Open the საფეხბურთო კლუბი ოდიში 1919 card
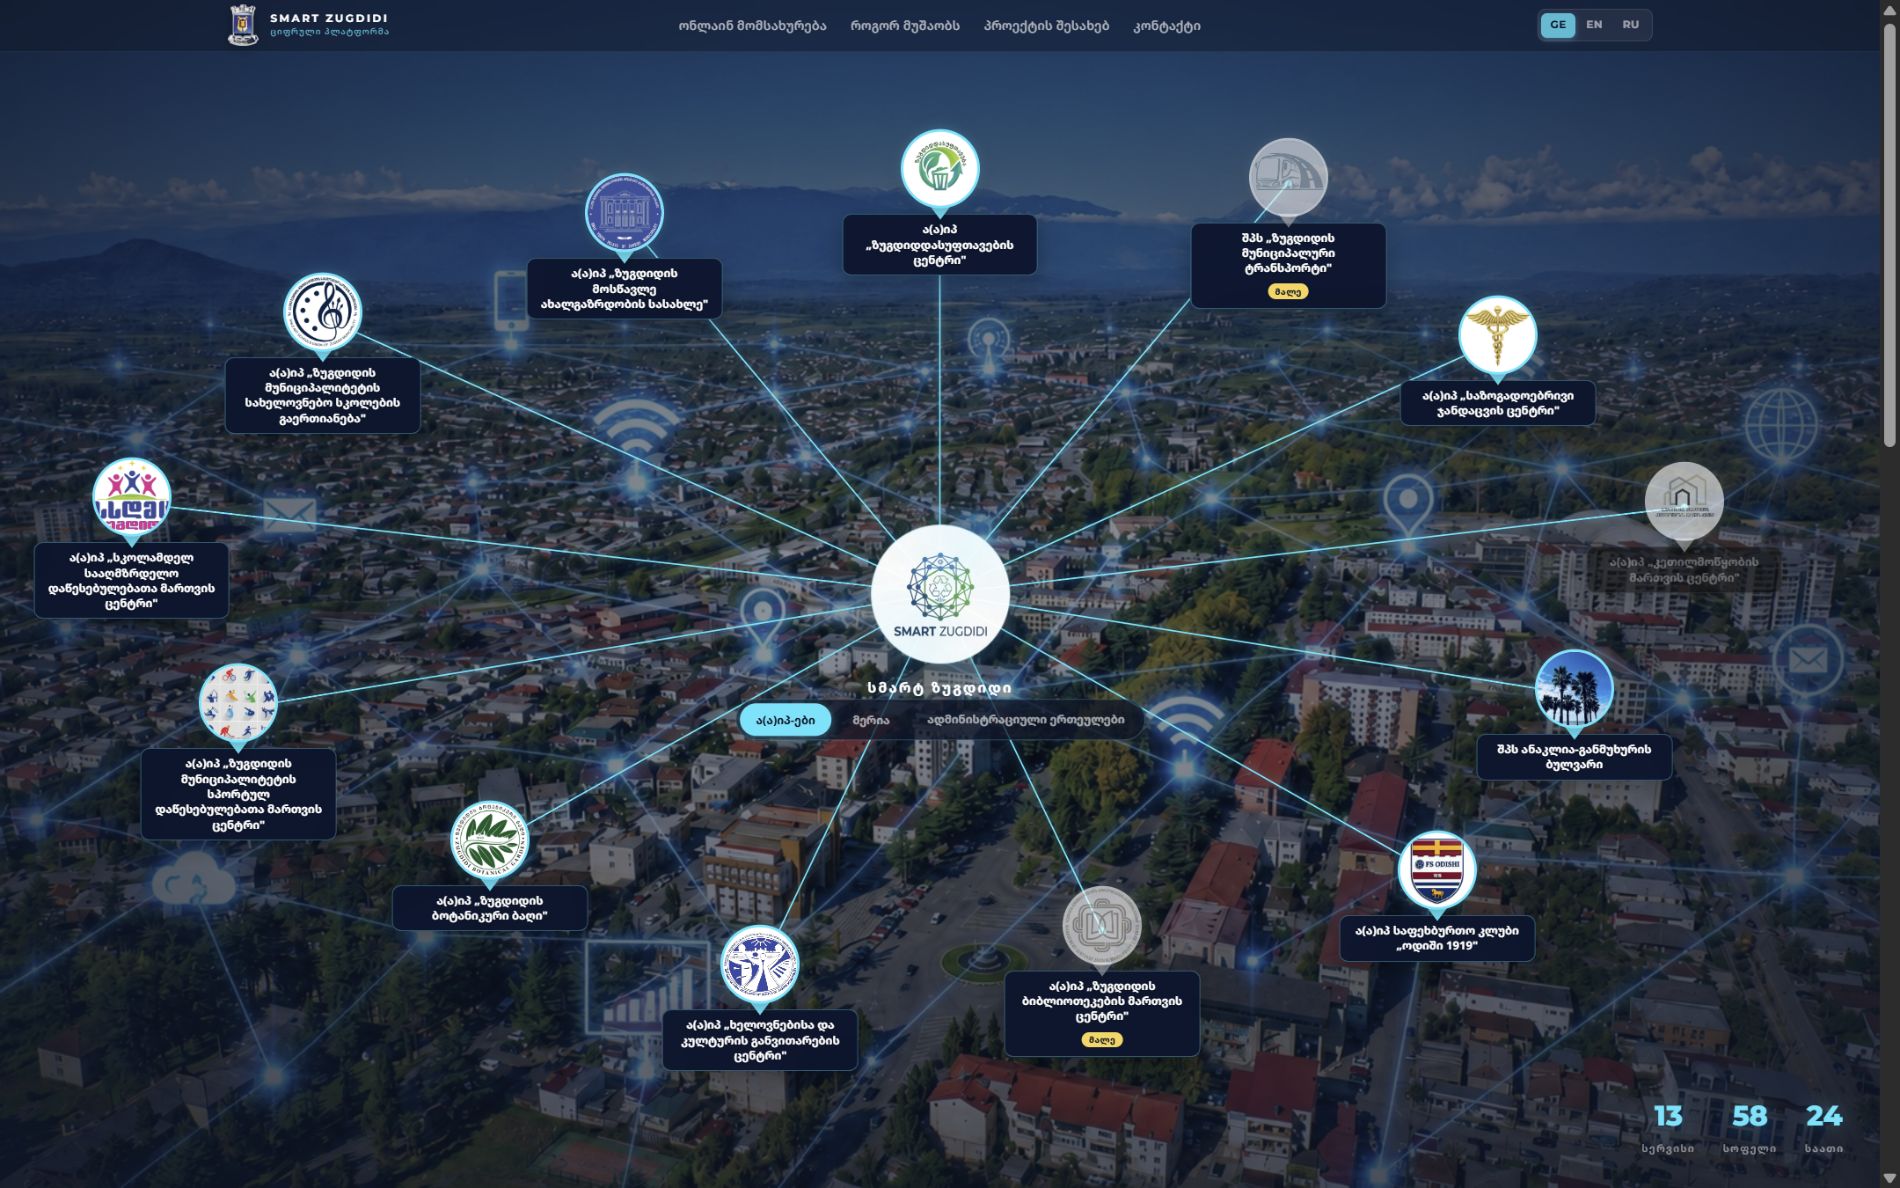Screen dimensions: 1900x1188 [x=1437, y=938]
